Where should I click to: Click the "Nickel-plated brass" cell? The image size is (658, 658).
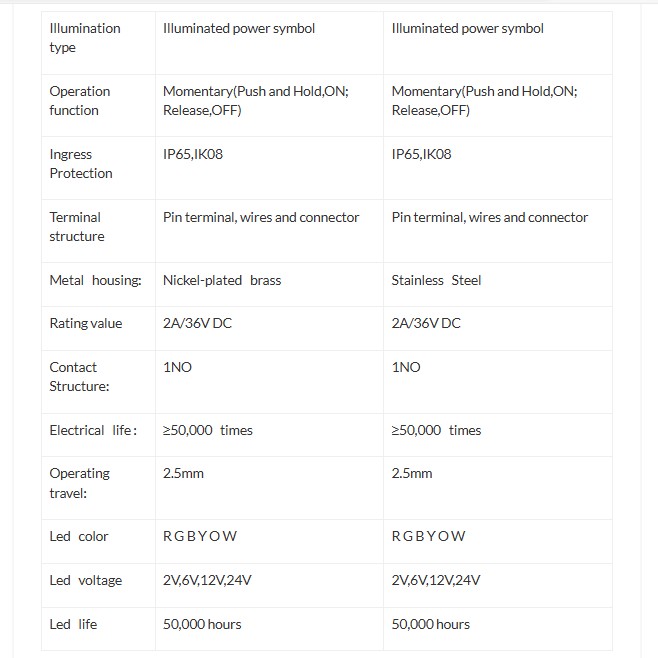(222, 280)
